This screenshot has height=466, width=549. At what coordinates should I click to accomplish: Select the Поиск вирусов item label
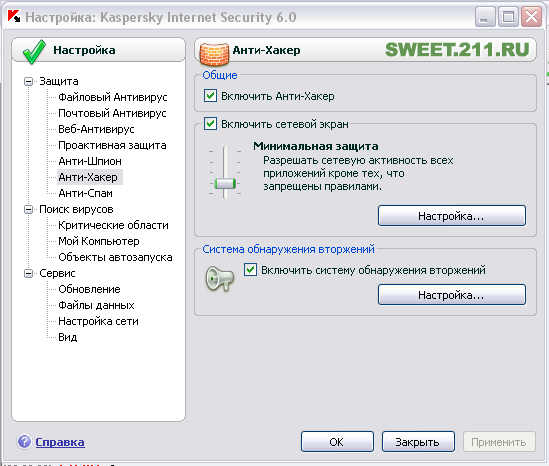coord(76,209)
